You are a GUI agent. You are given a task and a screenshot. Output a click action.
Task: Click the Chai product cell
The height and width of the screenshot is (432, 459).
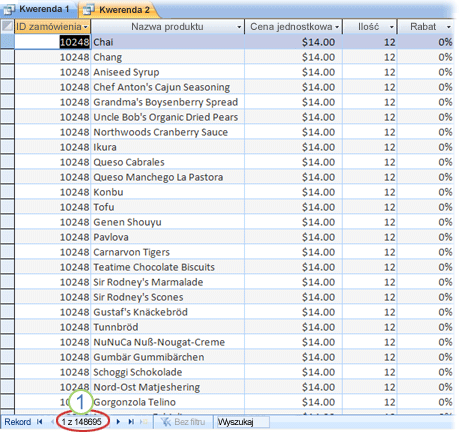pos(168,42)
